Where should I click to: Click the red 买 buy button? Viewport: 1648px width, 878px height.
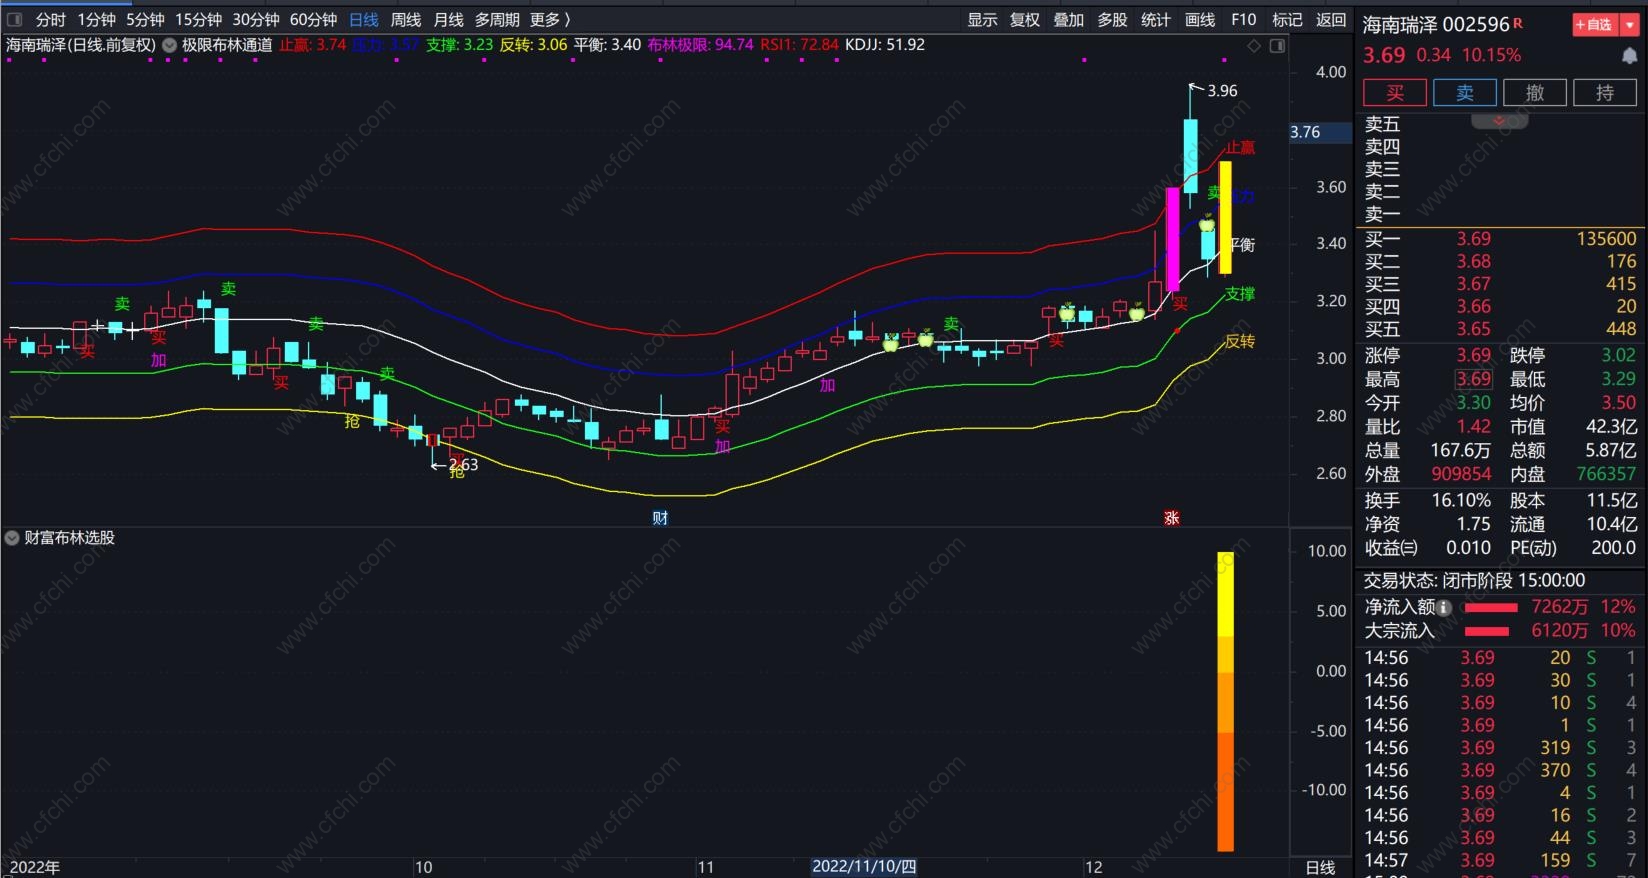point(1395,93)
